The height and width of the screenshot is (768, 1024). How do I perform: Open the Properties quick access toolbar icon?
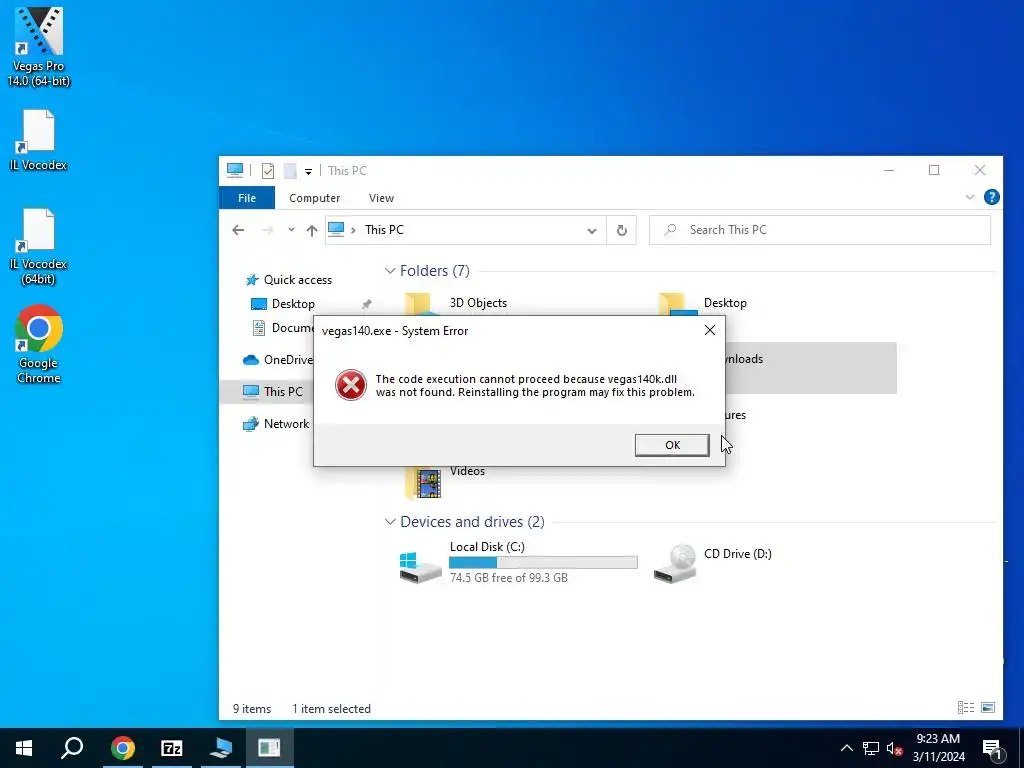(268, 170)
